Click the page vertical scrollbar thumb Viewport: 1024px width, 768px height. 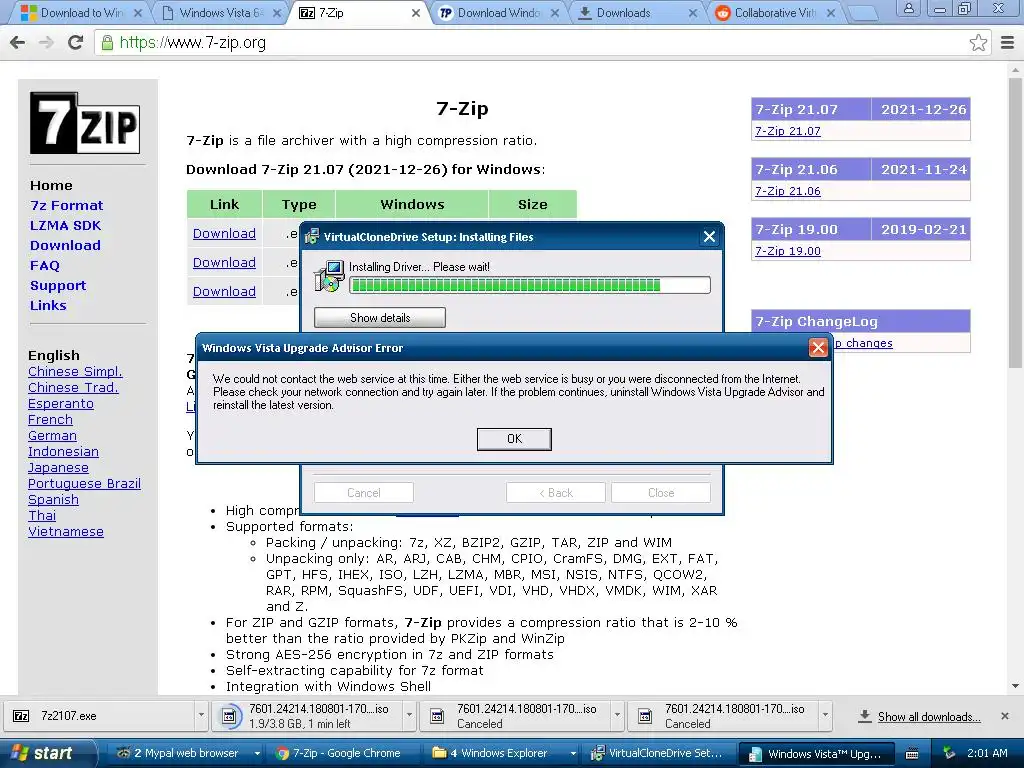tap(1015, 222)
